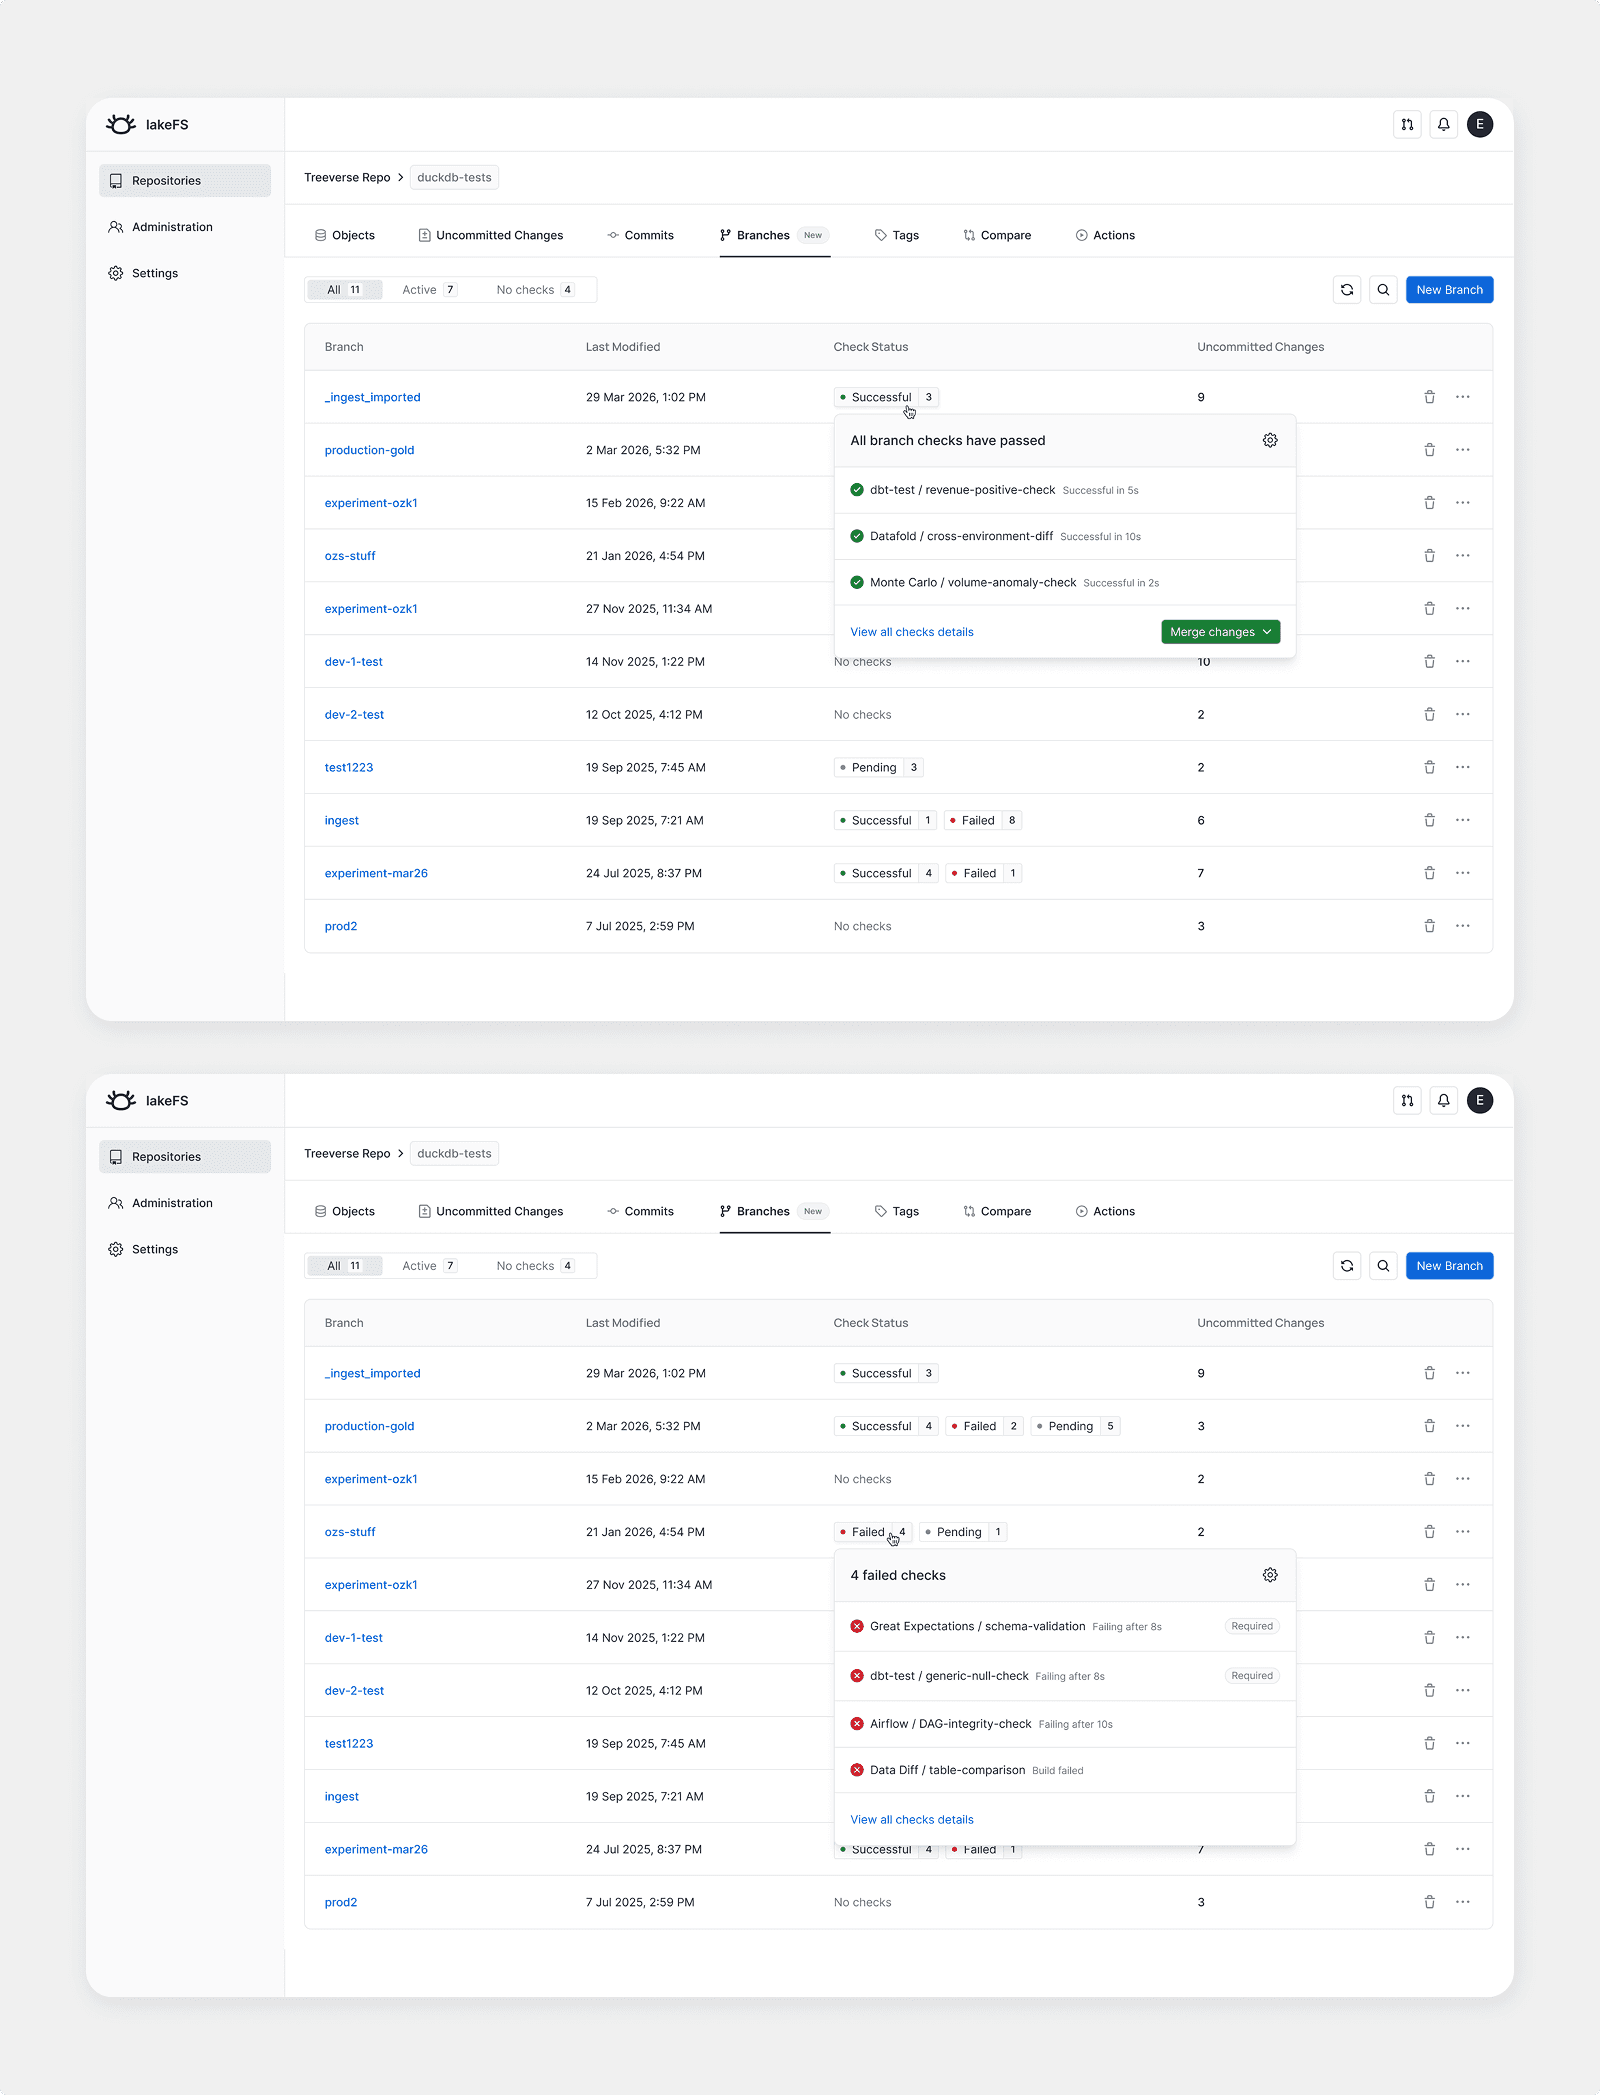
Task: Open the notifications bell in the header
Action: [1443, 124]
